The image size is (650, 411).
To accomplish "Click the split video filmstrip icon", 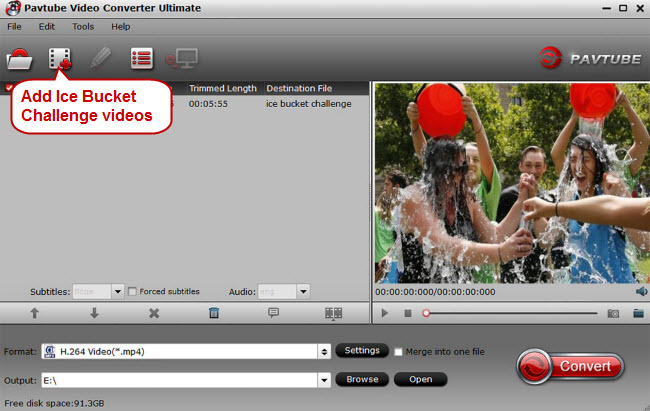I will pyautogui.click(x=333, y=313).
